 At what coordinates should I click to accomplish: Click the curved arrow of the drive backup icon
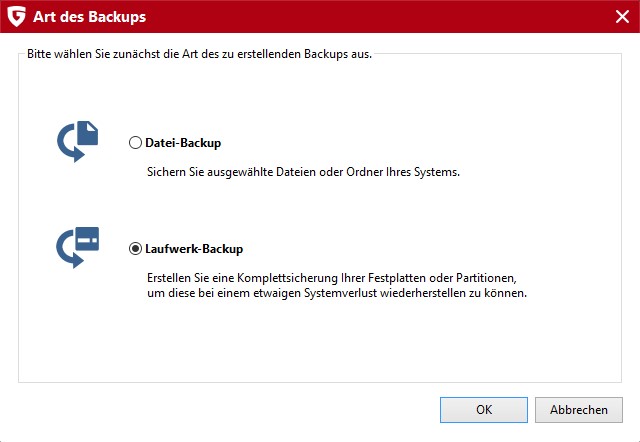pyautogui.click(x=69, y=252)
